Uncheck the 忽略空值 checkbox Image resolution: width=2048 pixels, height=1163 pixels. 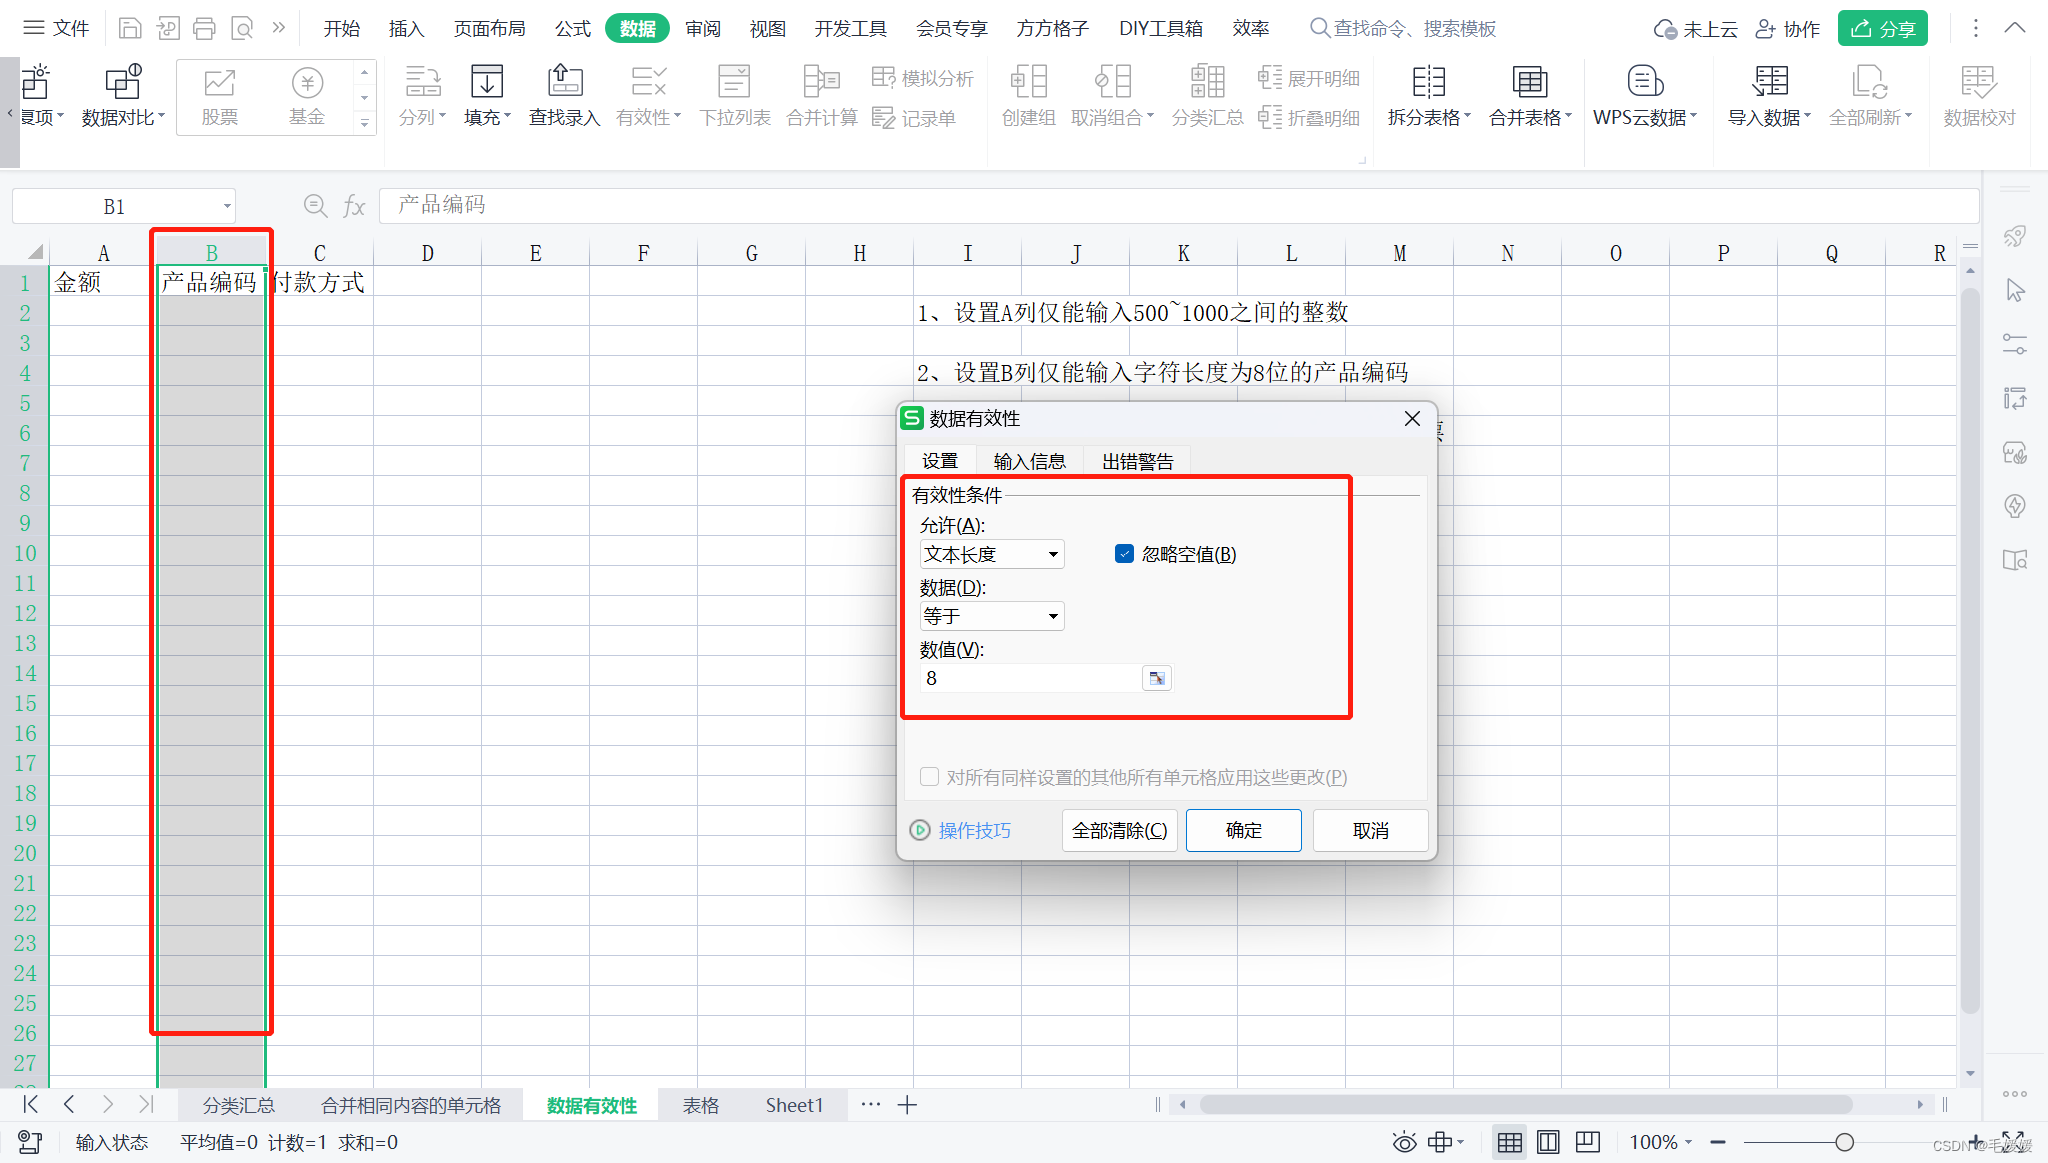(1125, 554)
